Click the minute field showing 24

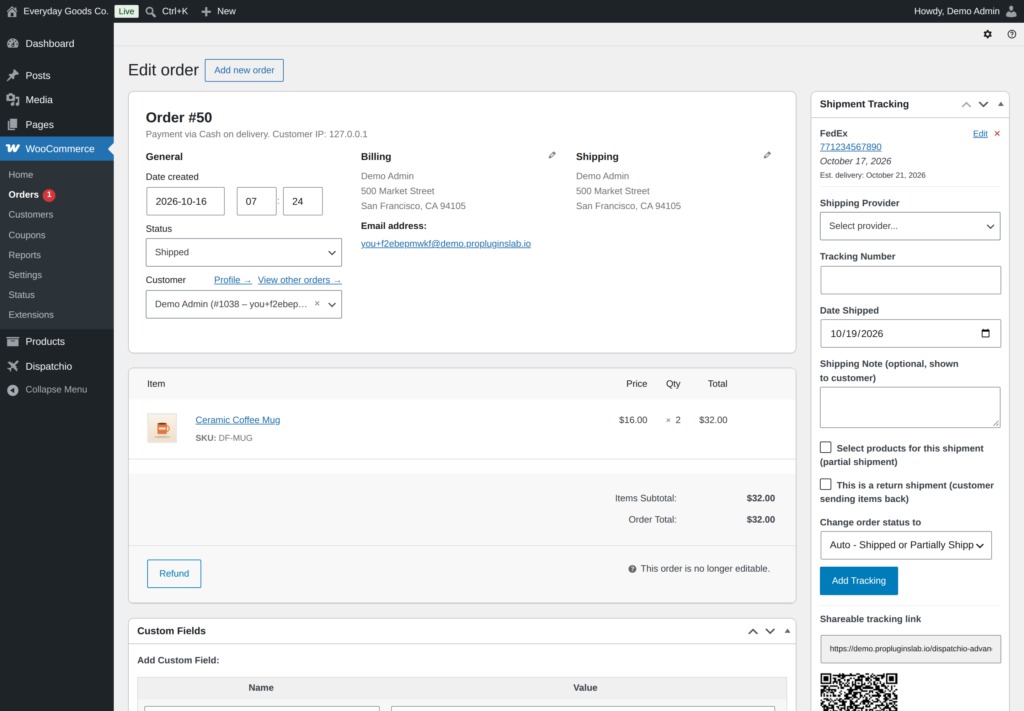coord(303,201)
